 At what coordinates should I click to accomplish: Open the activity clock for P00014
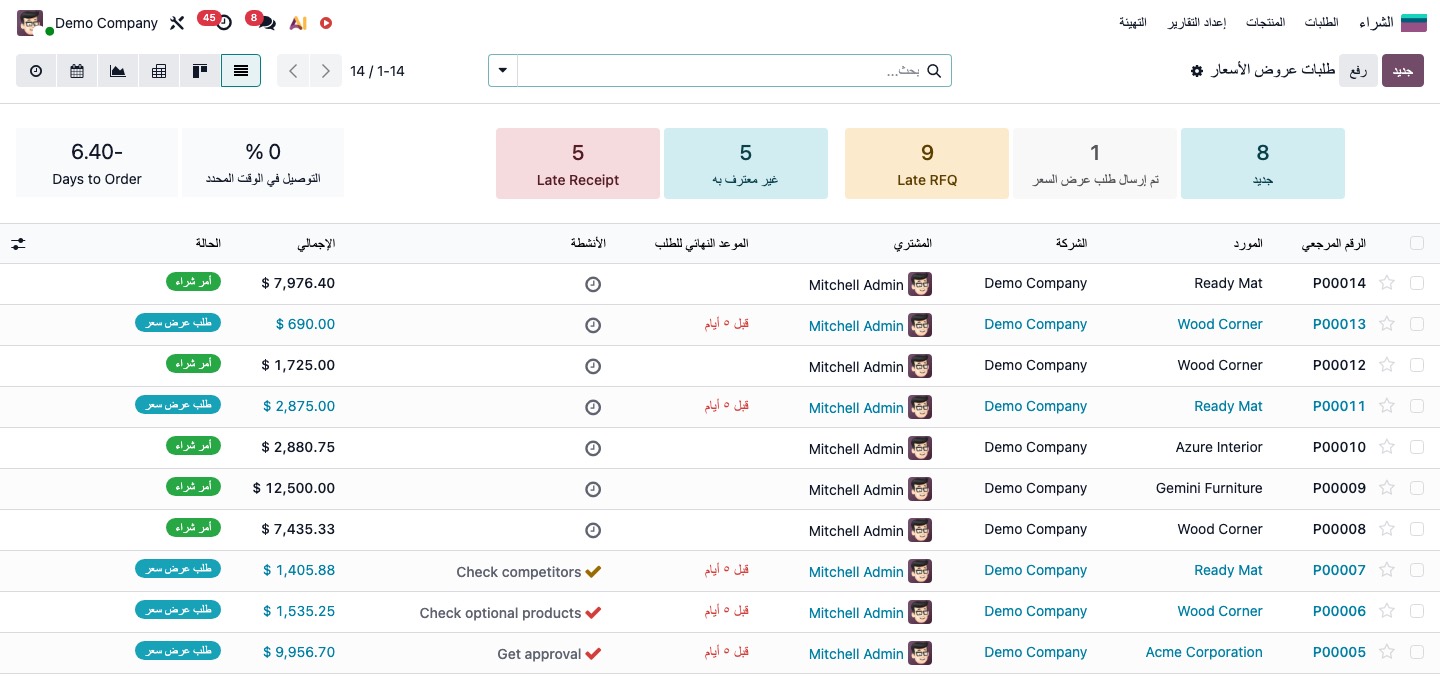coord(593,284)
